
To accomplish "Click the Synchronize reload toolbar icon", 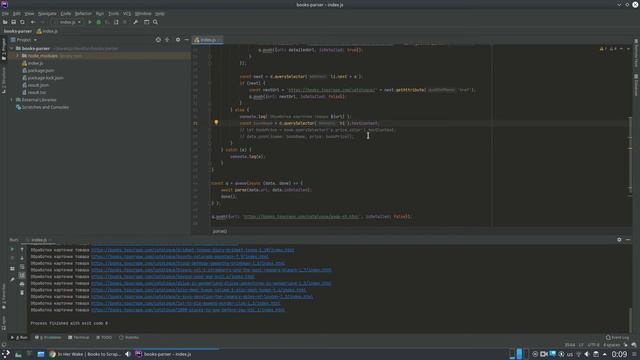I will pos(22,22).
